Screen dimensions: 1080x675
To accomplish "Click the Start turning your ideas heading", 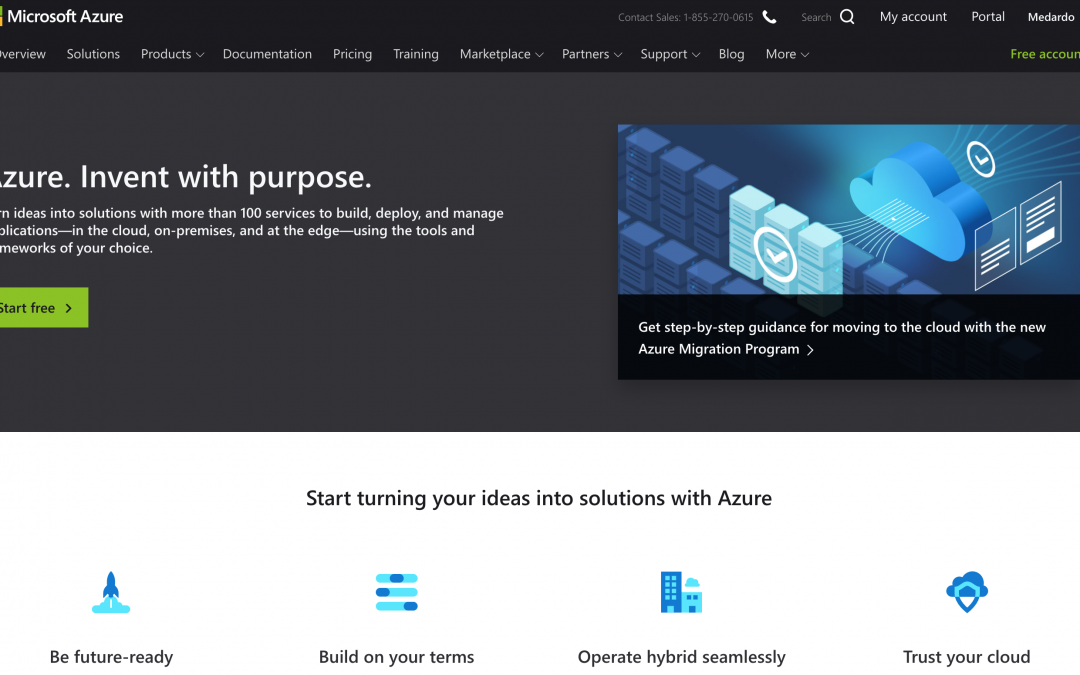I will coord(539,498).
